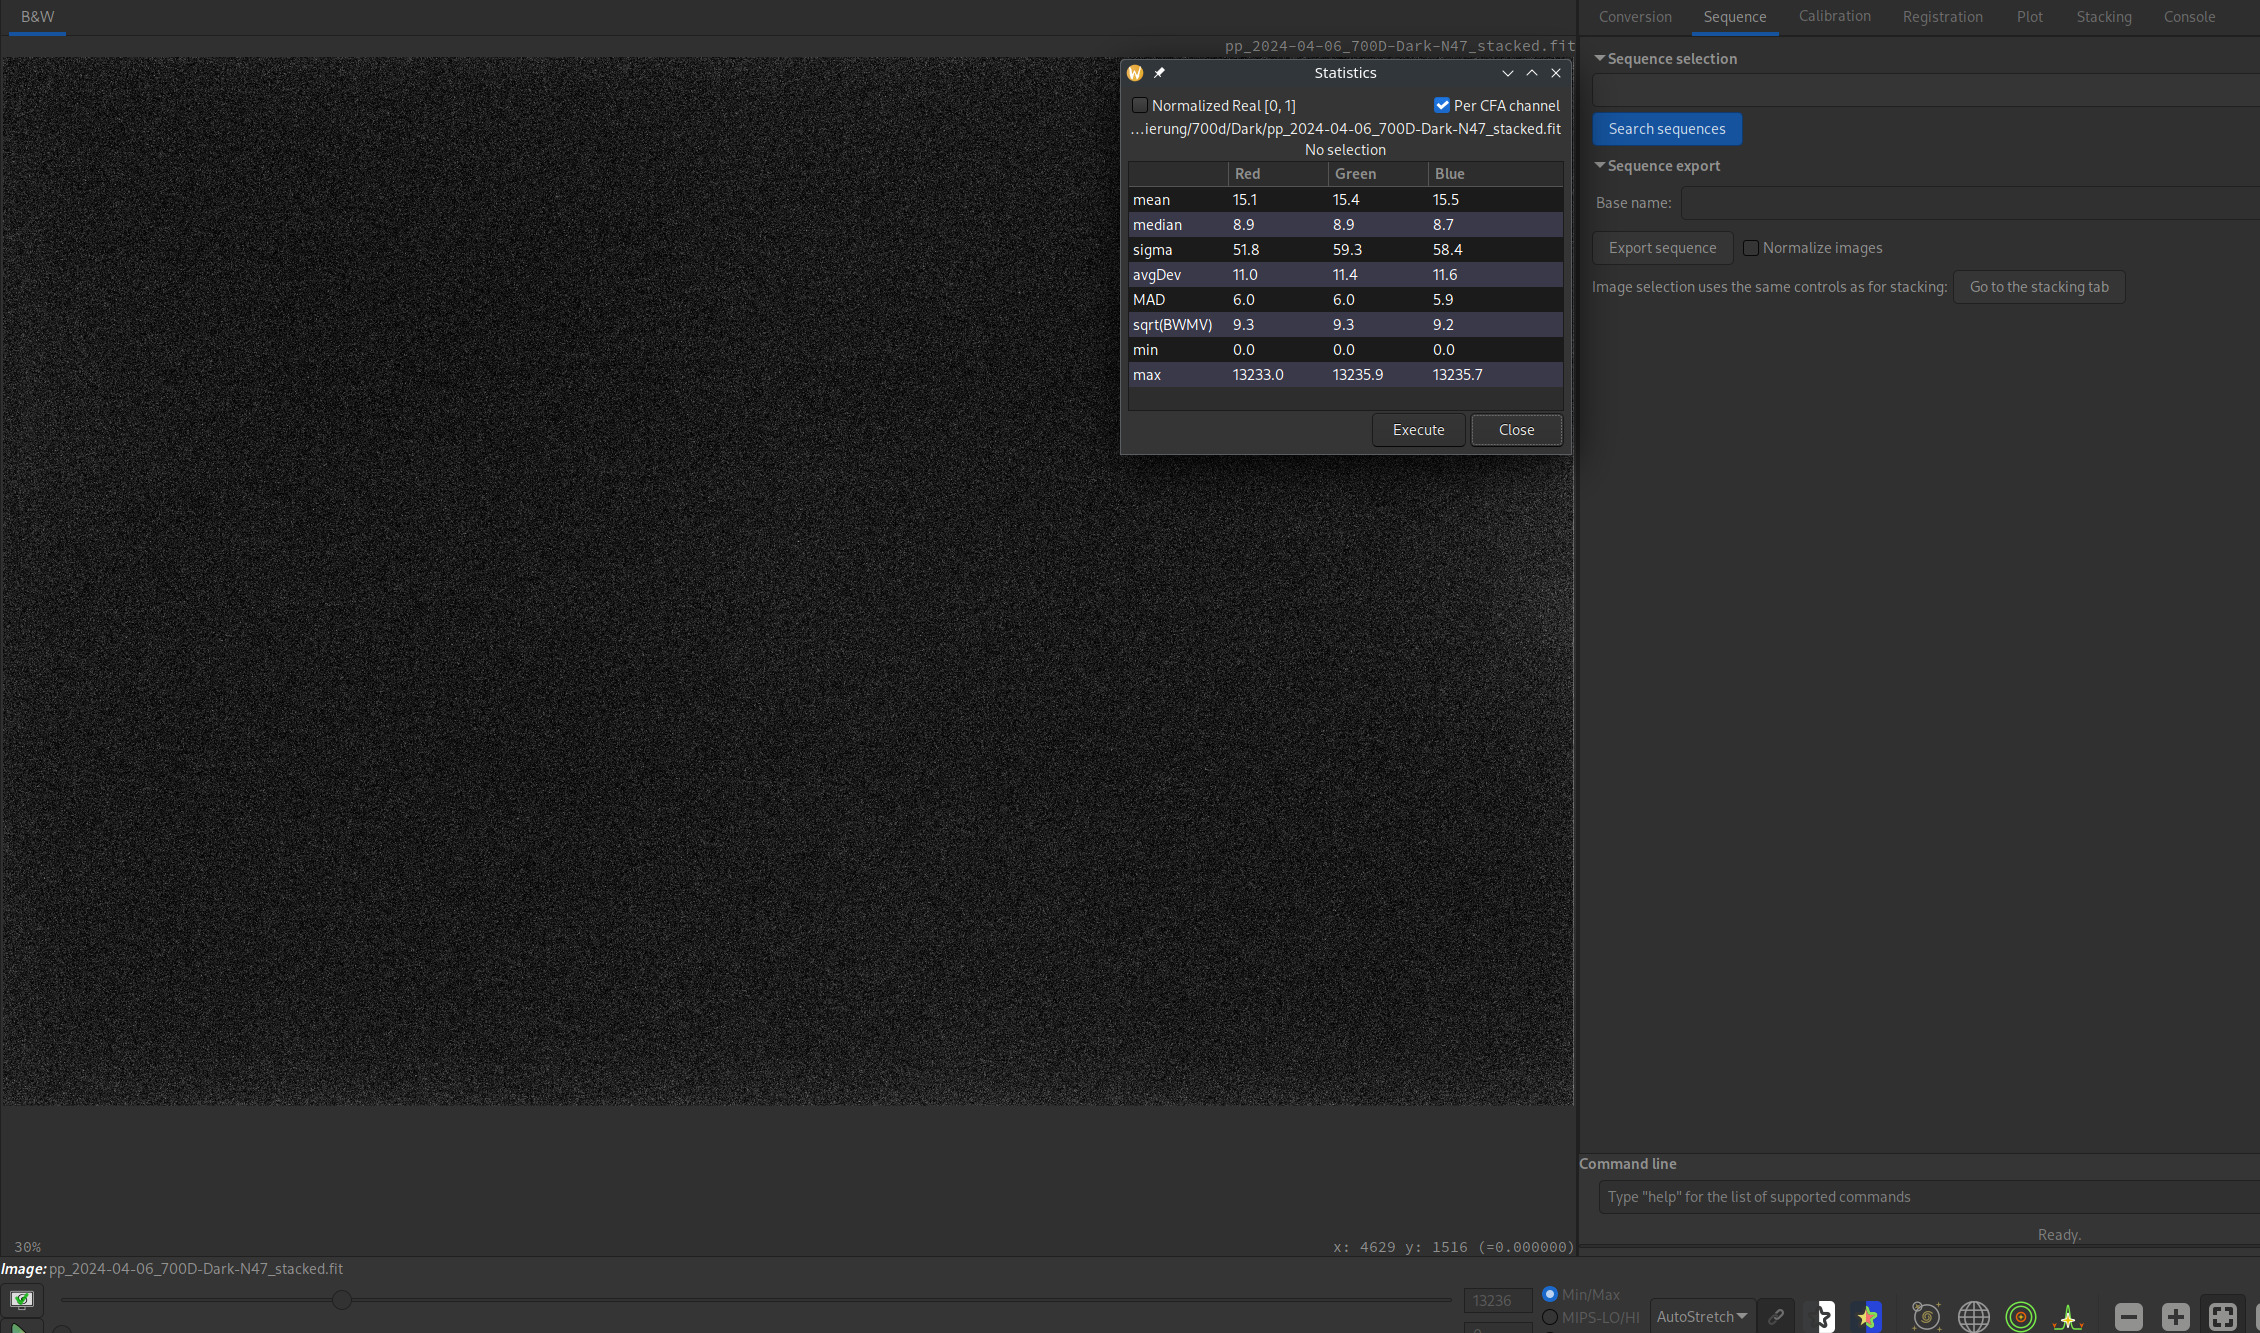Click the min row label
The image size is (2260, 1333).
pos(1145,350)
